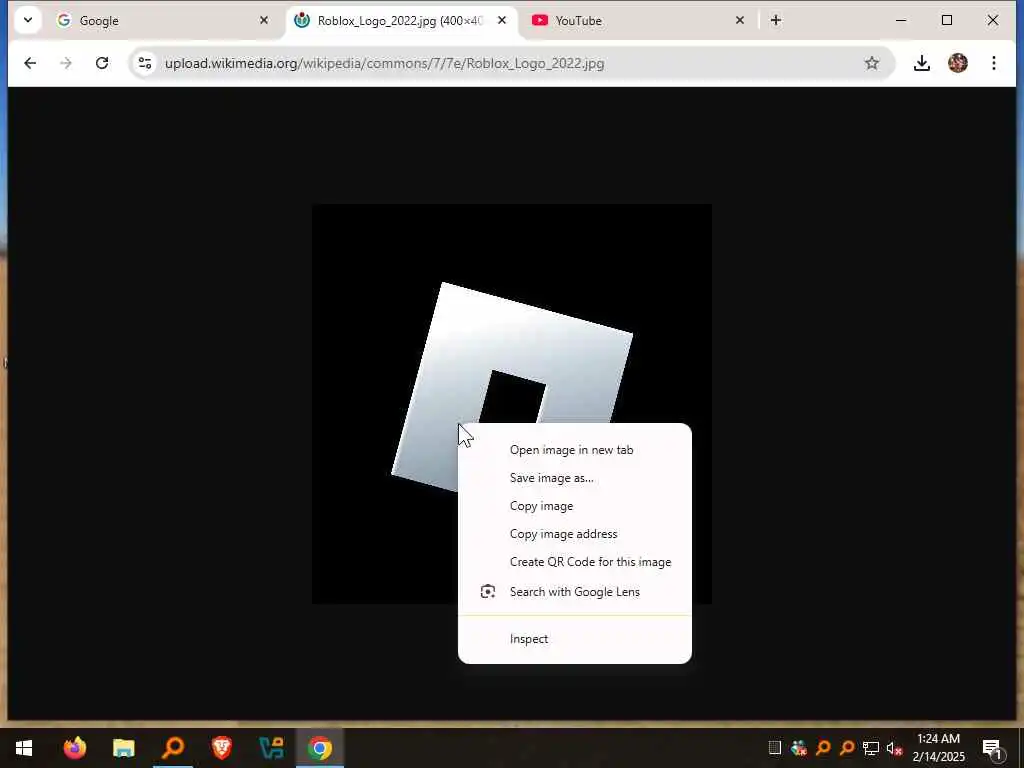Open the notification center icon
1024x768 pixels.
[x=993, y=749]
